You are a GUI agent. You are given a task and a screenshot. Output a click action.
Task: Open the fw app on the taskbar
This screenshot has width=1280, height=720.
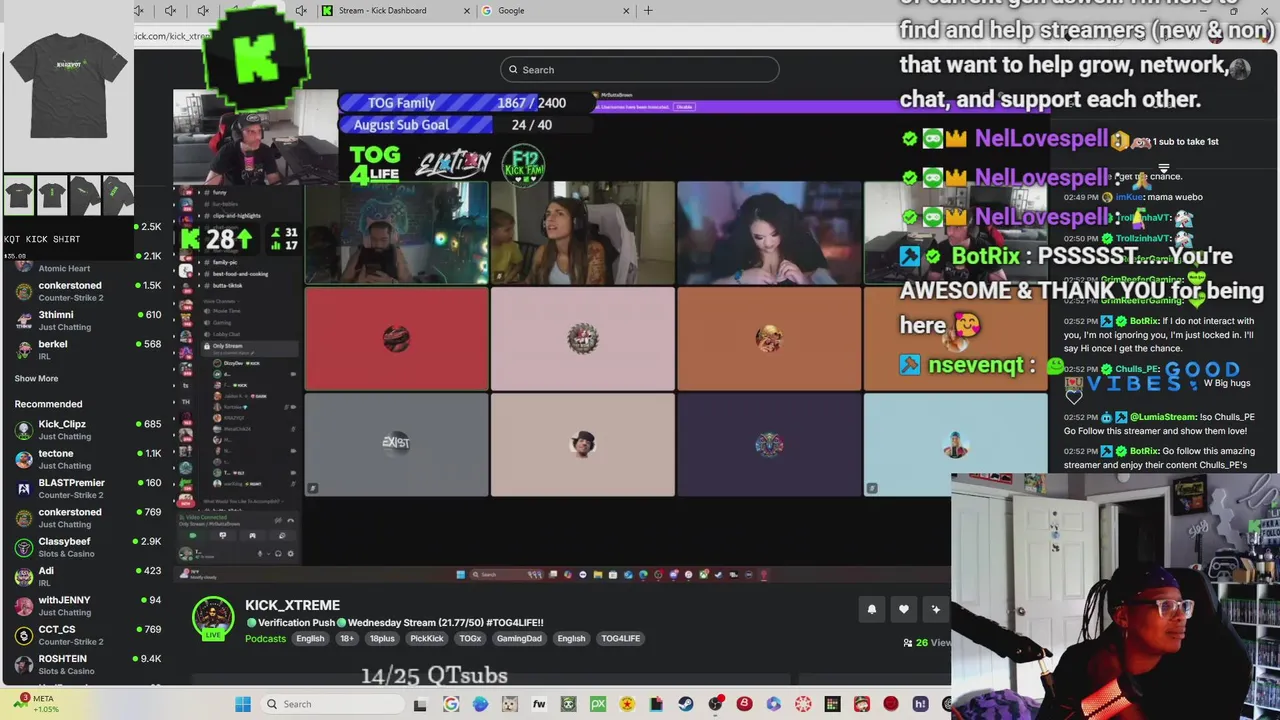[539, 704]
